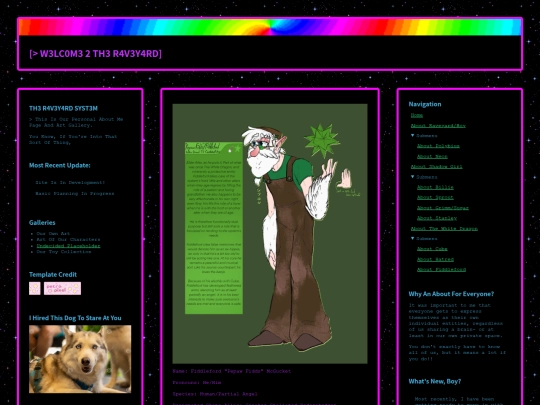Open the About Fiddleford link

tap(441, 270)
